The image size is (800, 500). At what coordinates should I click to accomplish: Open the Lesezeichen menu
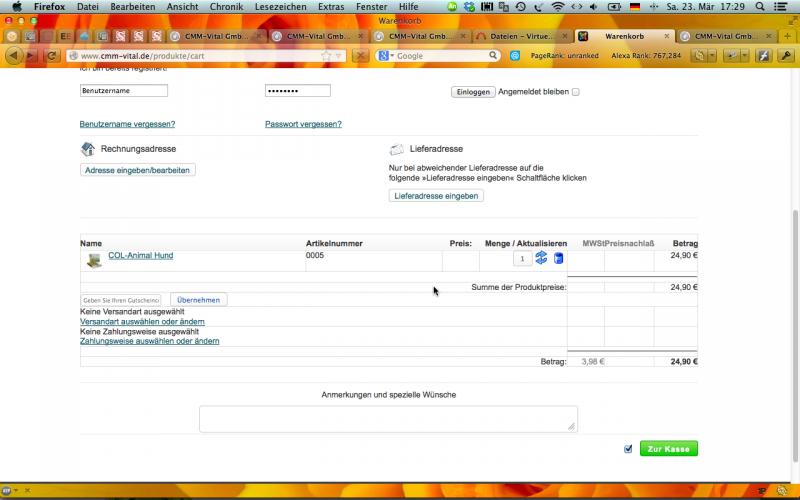[x=280, y=7]
